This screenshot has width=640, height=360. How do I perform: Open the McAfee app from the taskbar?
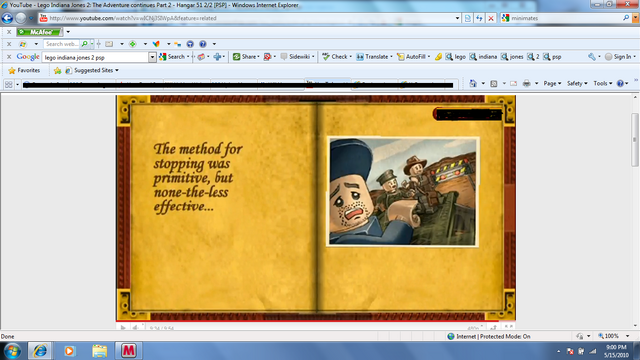pyautogui.click(x=129, y=351)
